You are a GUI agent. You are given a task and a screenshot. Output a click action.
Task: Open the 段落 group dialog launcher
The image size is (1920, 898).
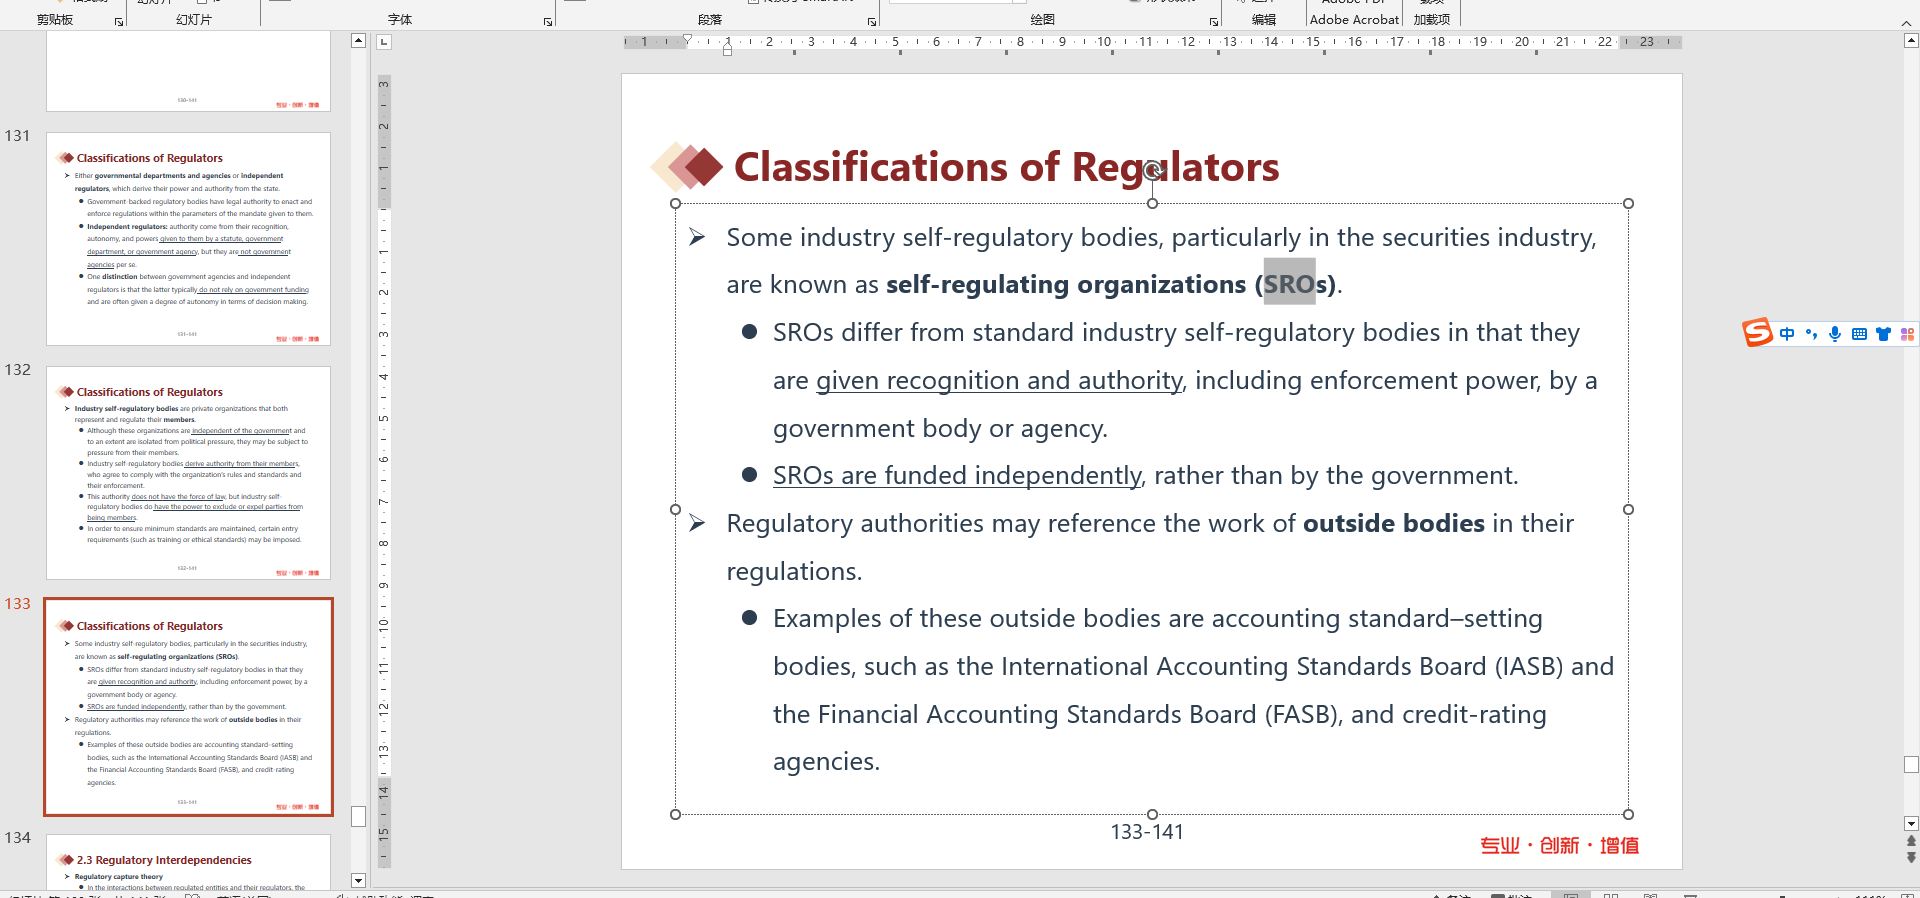pyautogui.click(x=872, y=21)
